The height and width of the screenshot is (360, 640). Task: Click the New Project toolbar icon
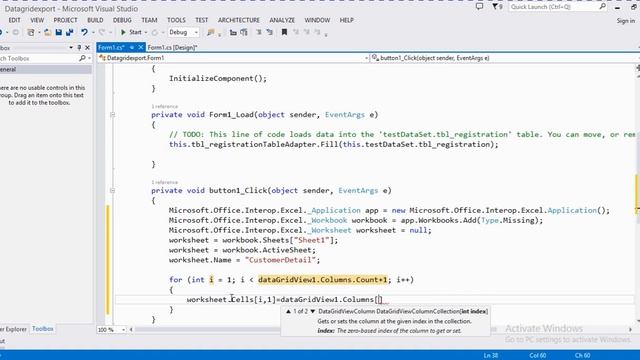pos(31,32)
